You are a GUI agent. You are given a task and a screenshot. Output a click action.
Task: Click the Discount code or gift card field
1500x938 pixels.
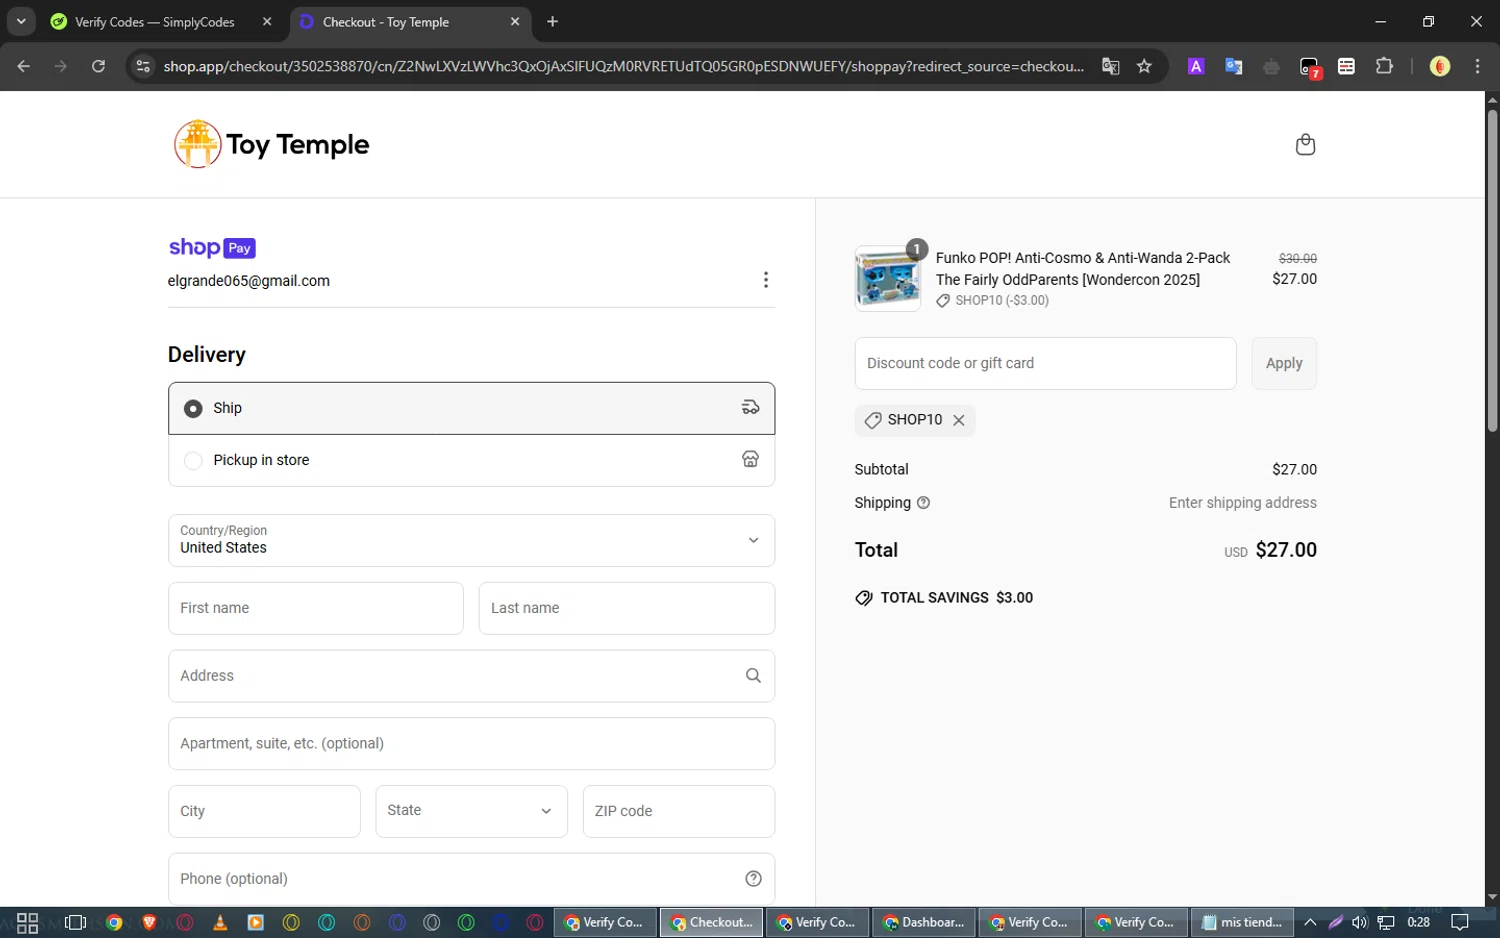click(x=1045, y=363)
